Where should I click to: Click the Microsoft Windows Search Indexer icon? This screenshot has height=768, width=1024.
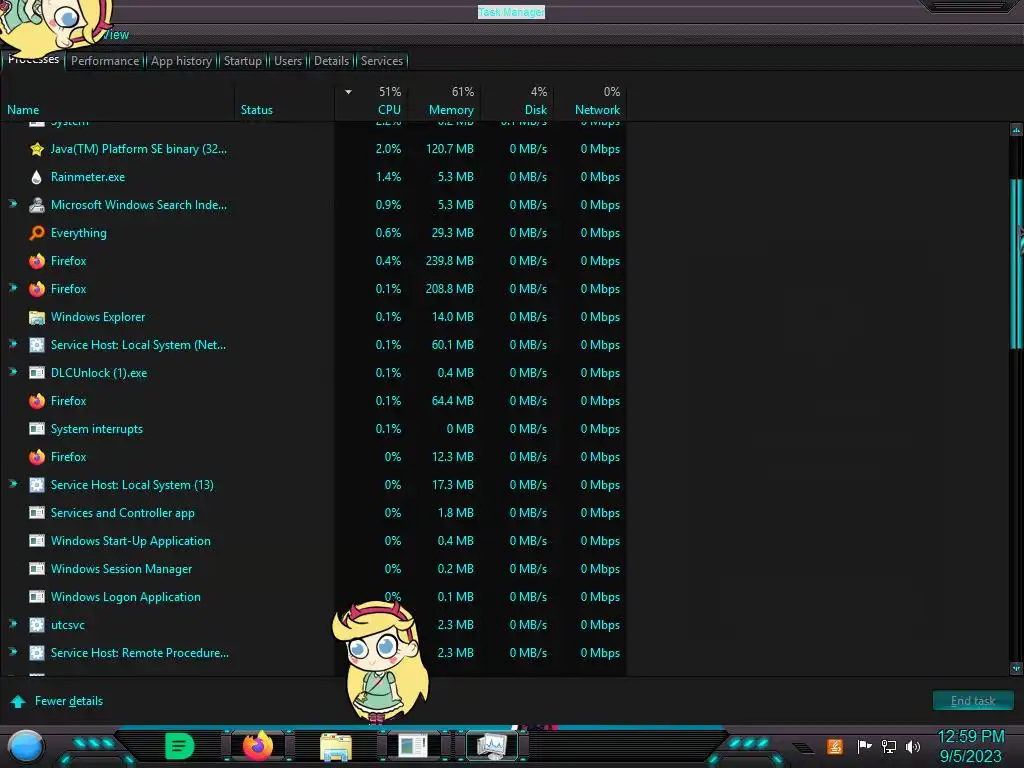coord(37,205)
